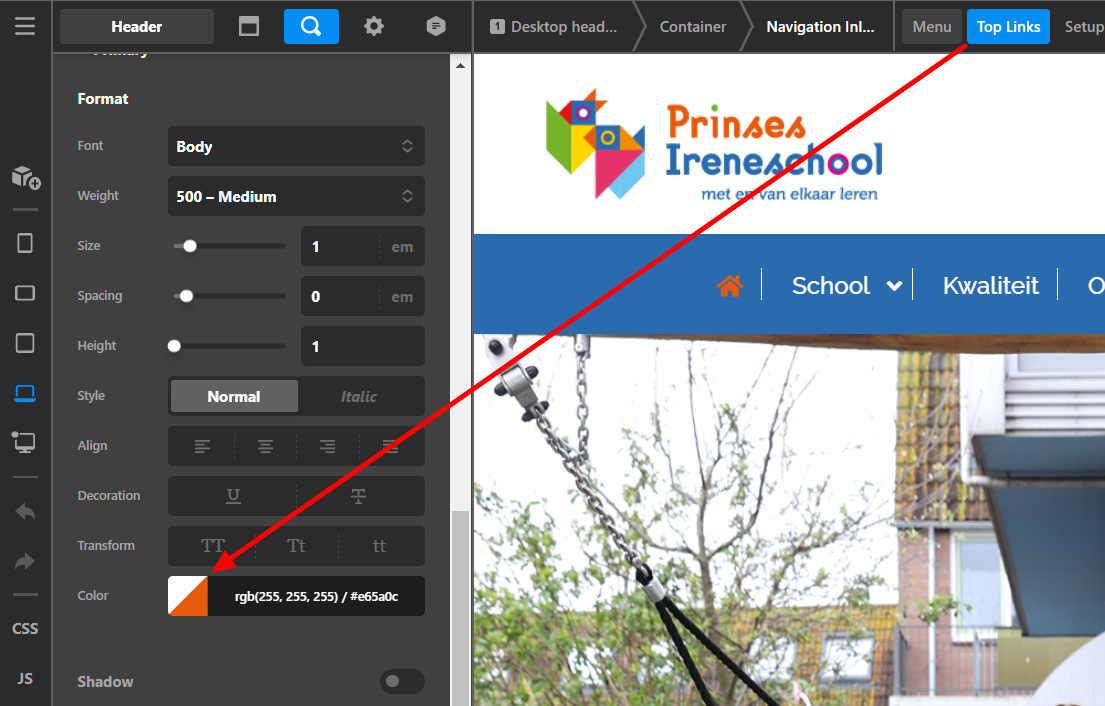1105x706 pixels.
Task: Click the Height value input field
Action: click(x=363, y=346)
